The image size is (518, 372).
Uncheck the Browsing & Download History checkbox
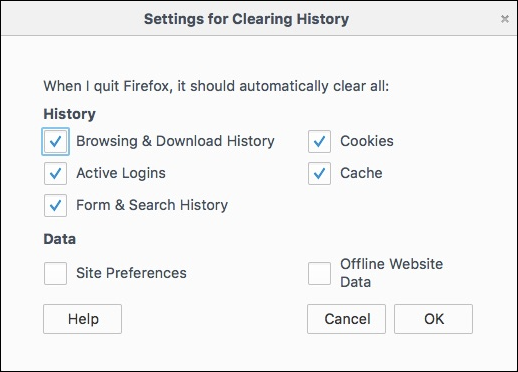(55, 141)
